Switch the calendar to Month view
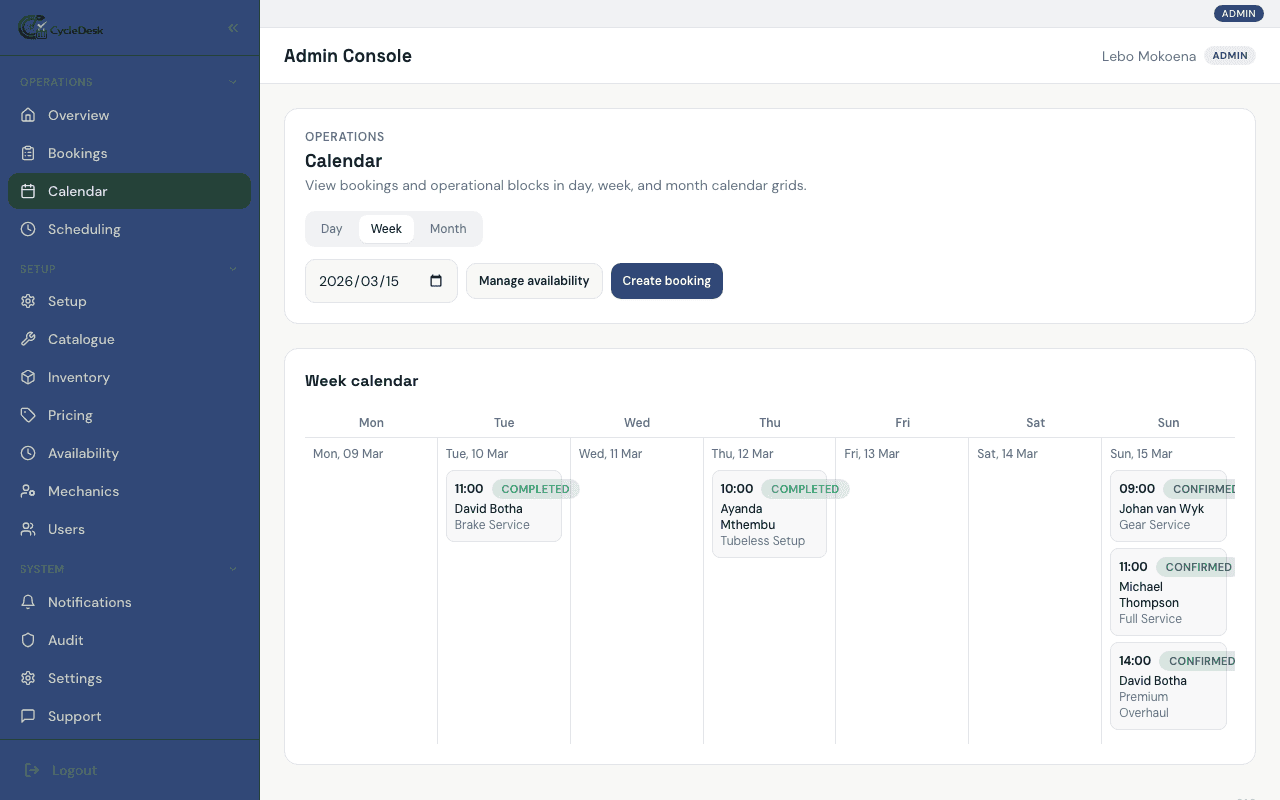The width and height of the screenshot is (1280, 800). click(x=448, y=228)
